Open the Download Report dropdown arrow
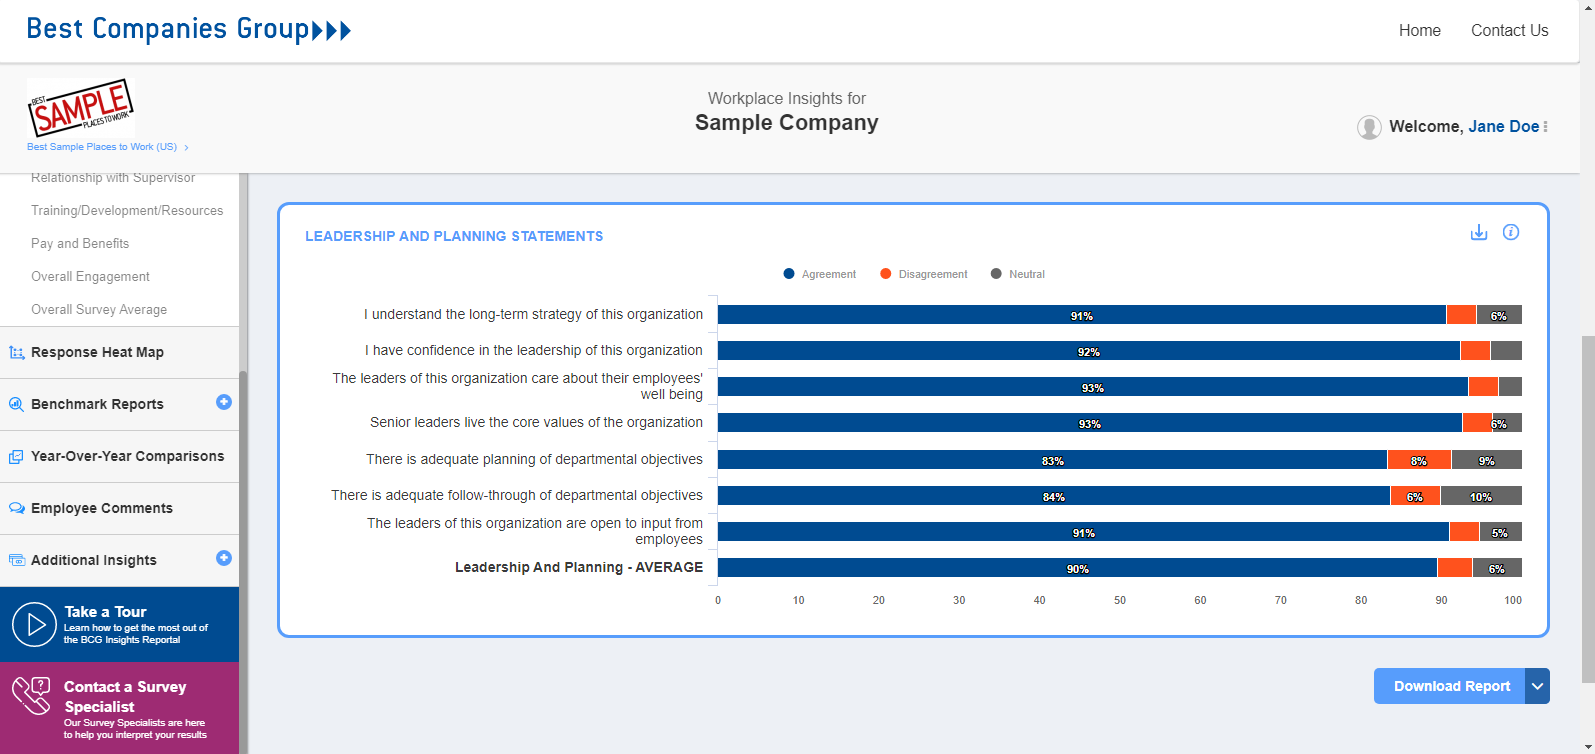 (1537, 686)
